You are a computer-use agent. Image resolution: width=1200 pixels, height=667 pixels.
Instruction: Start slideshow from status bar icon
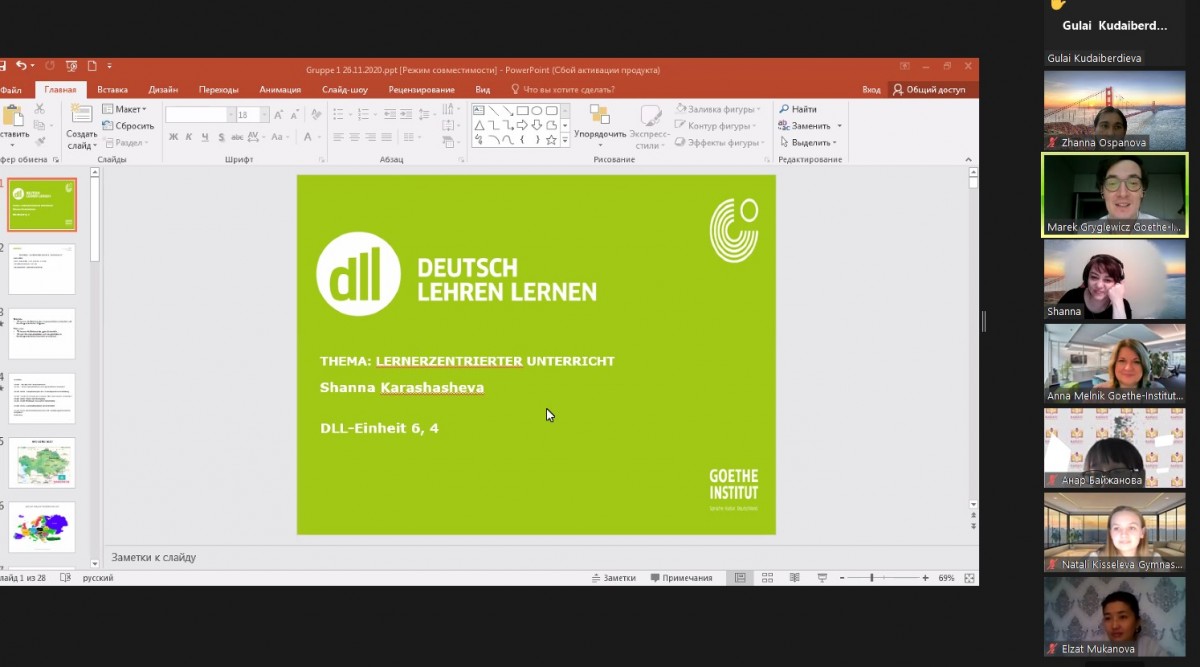(822, 578)
